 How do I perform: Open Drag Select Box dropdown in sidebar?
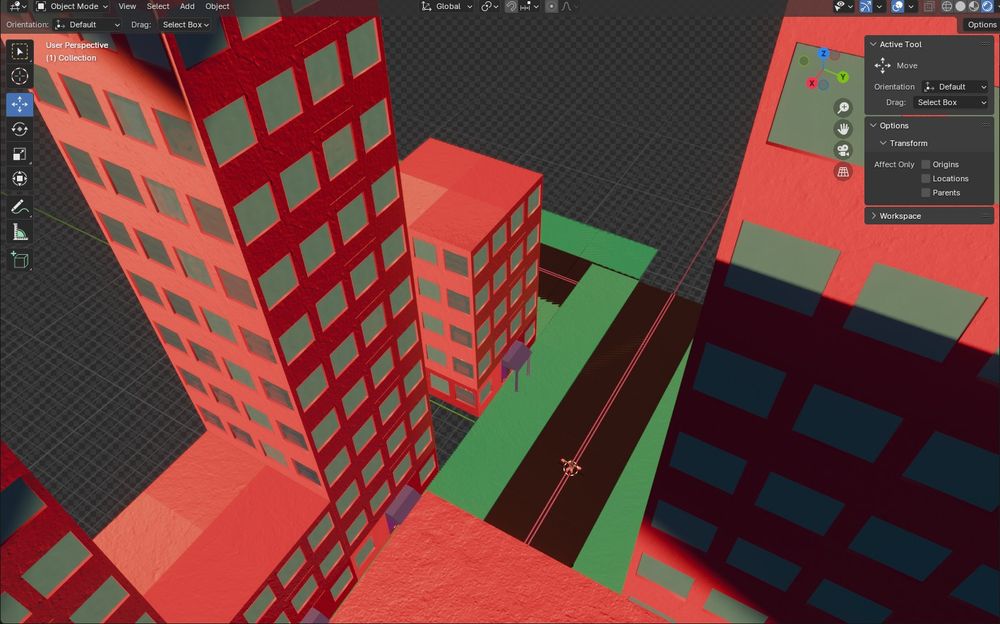point(951,102)
